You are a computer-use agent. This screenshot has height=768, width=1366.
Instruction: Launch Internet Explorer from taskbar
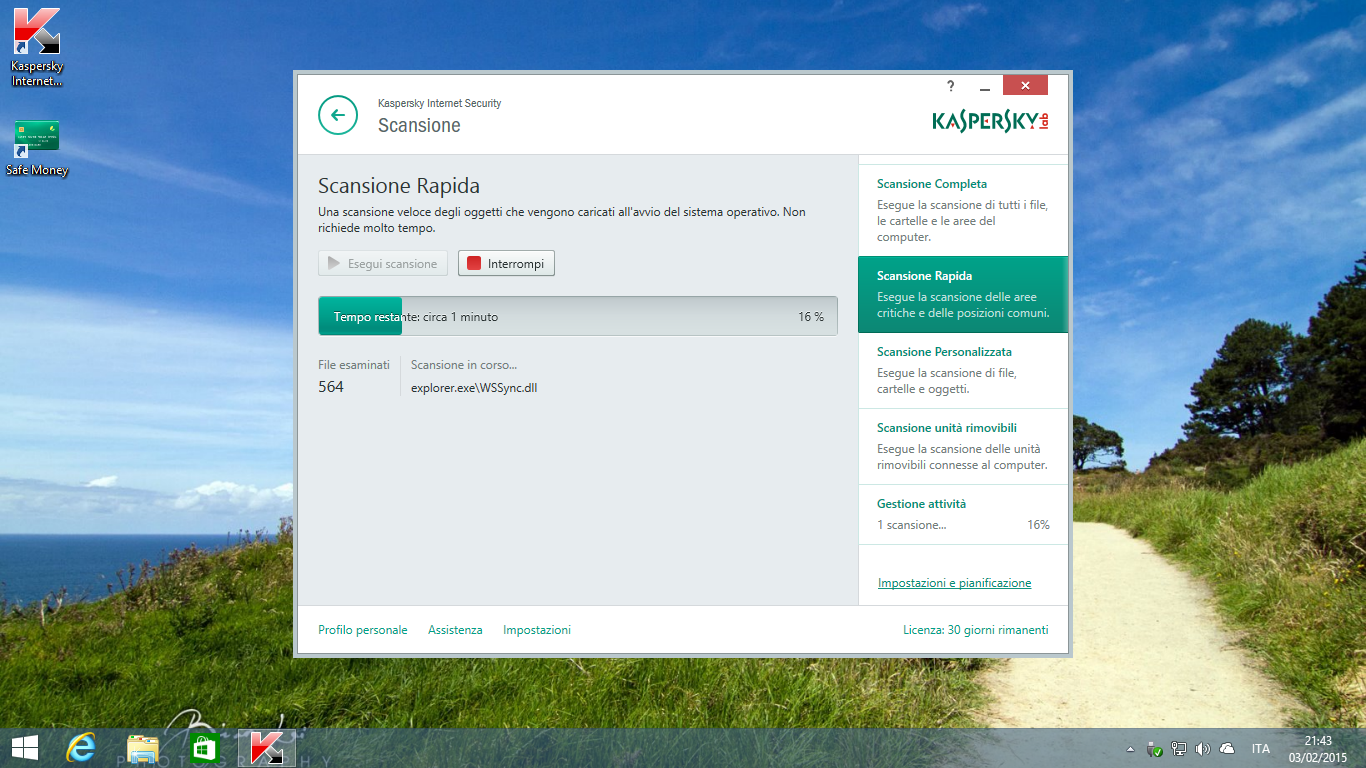coord(80,747)
